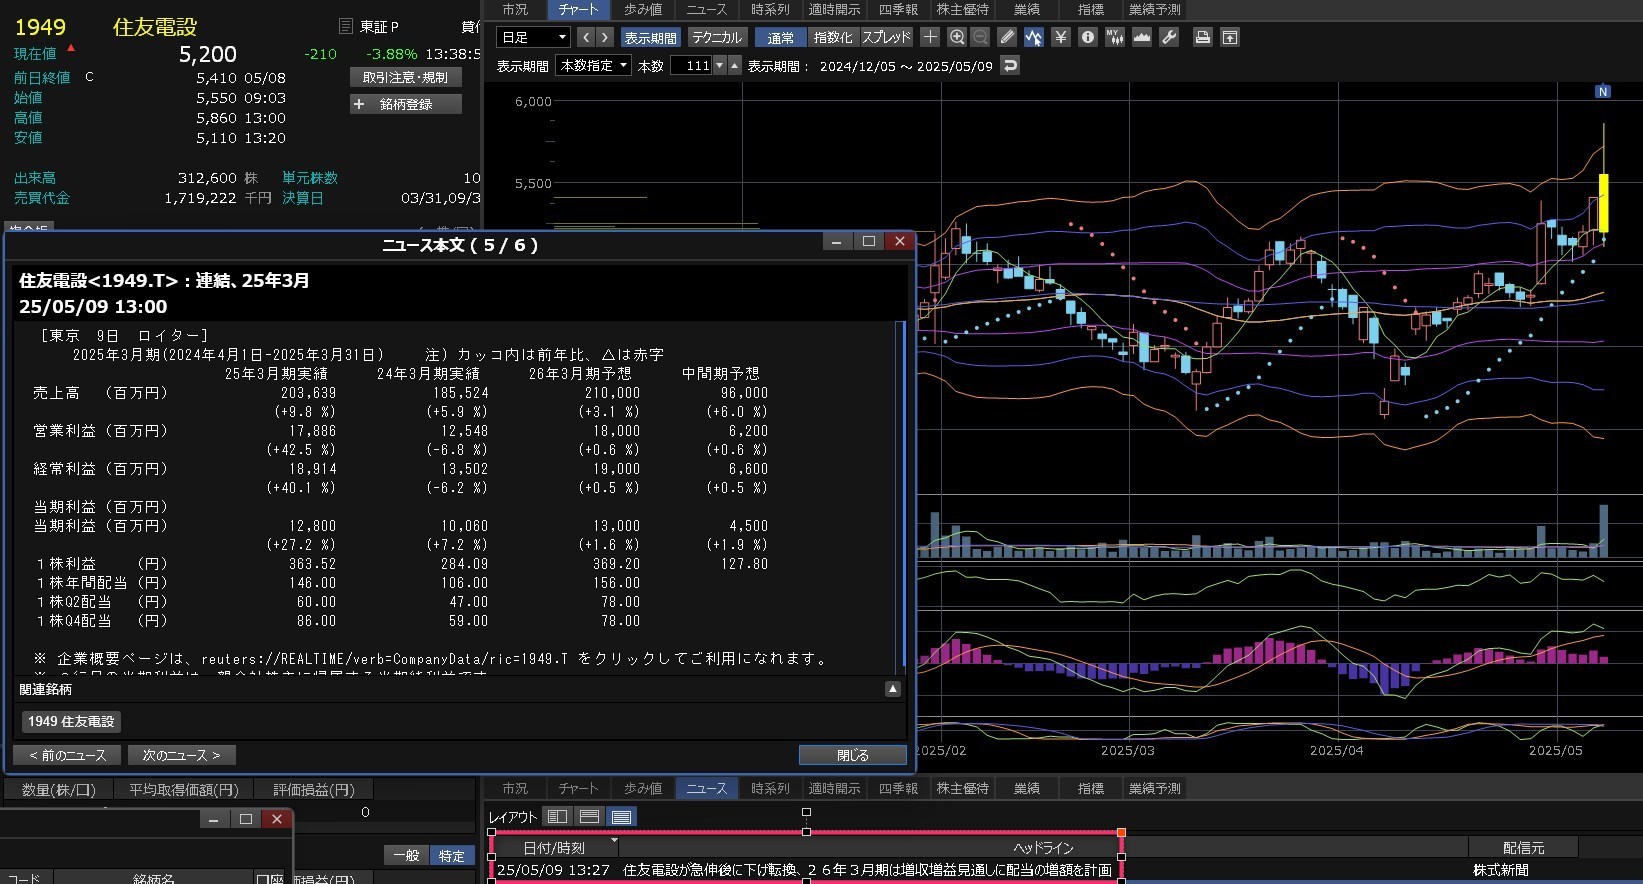1643x884 pixels.
Task: Open top 株主優待 tab
Action: click(962, 9)
